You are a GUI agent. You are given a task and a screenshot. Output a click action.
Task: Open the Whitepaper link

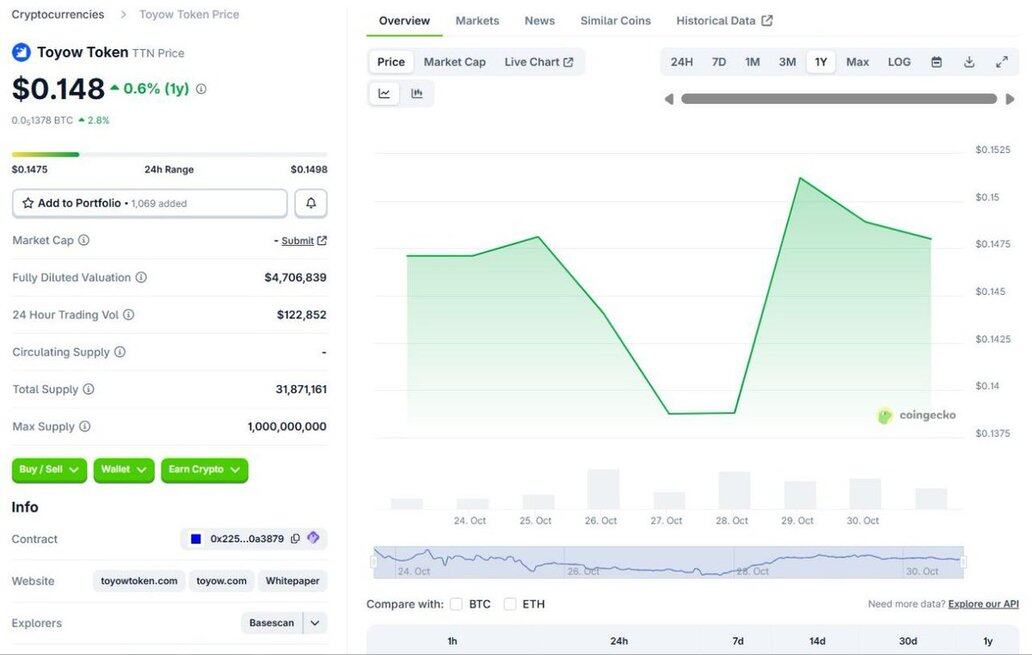click(x=292, y=581)
